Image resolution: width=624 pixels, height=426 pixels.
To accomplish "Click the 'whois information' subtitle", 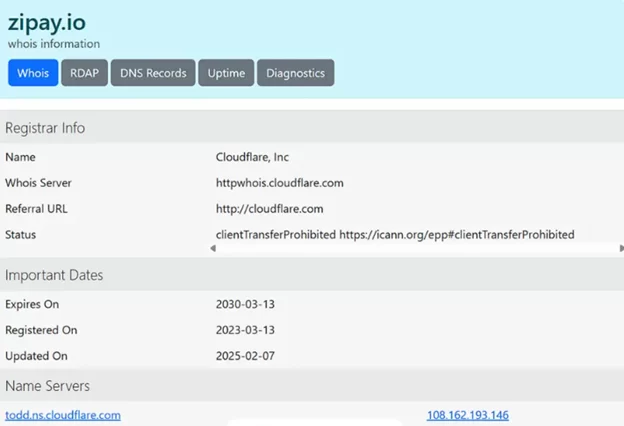I will click(54, 44).
